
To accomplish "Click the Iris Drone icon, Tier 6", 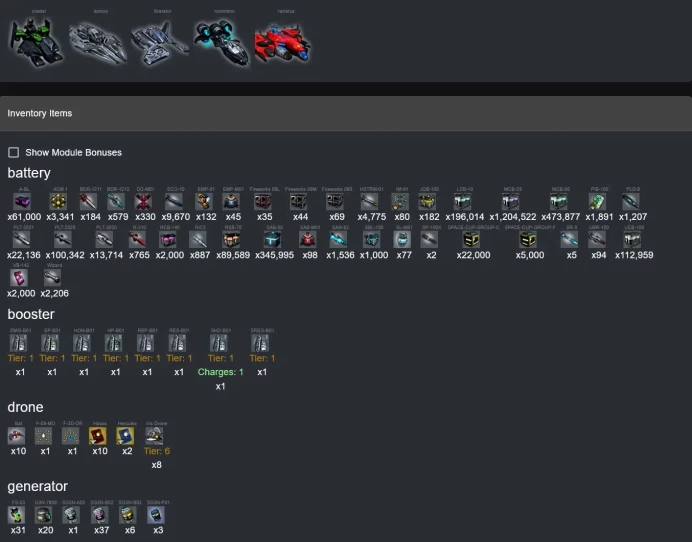I will point(154,436).
